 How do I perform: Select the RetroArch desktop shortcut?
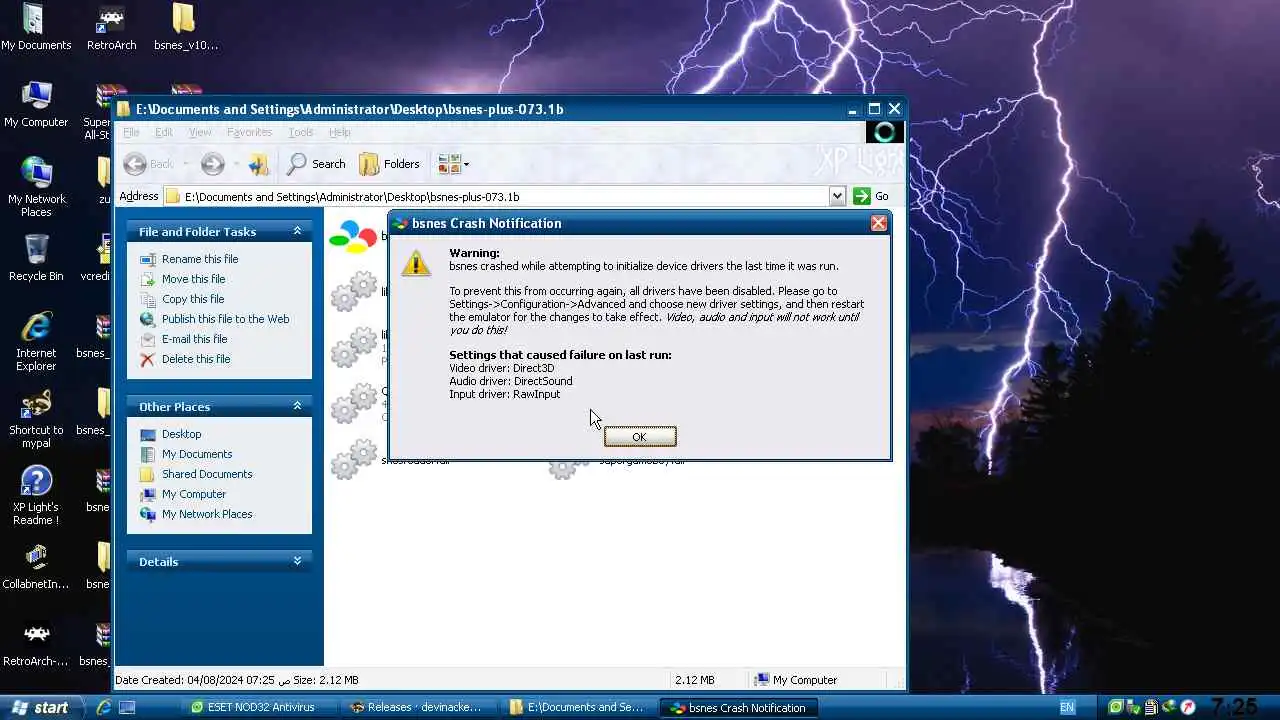pos(111,27)
